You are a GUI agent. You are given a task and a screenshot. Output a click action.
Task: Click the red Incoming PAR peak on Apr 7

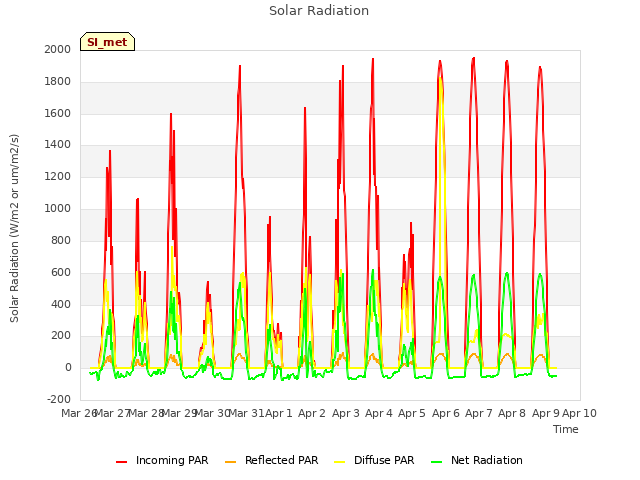(473, 58)
